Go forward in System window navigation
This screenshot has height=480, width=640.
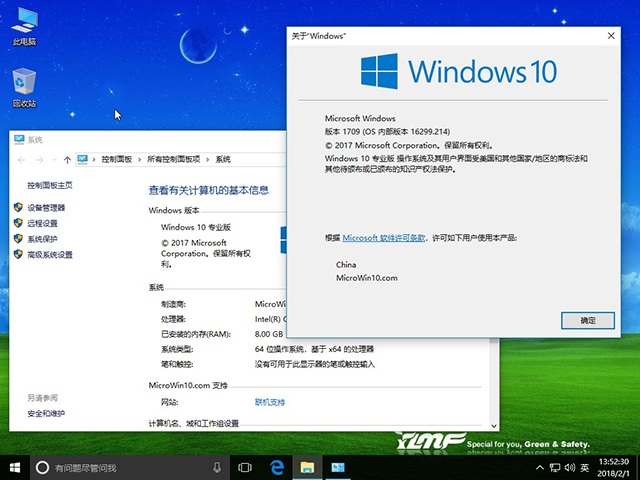40,160
